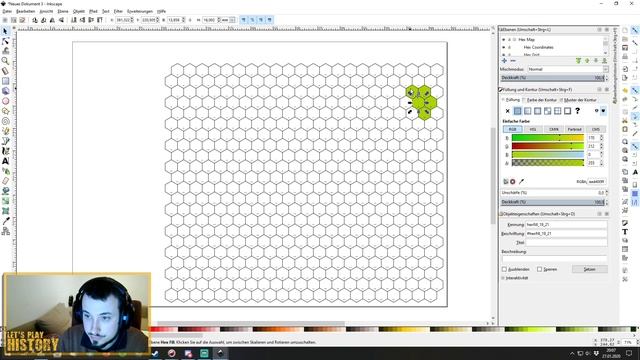Select the Node edit tool
Image resolution: width=640 pixels, height=360 pixels.
pyautogui.click(x=5, y=41)
